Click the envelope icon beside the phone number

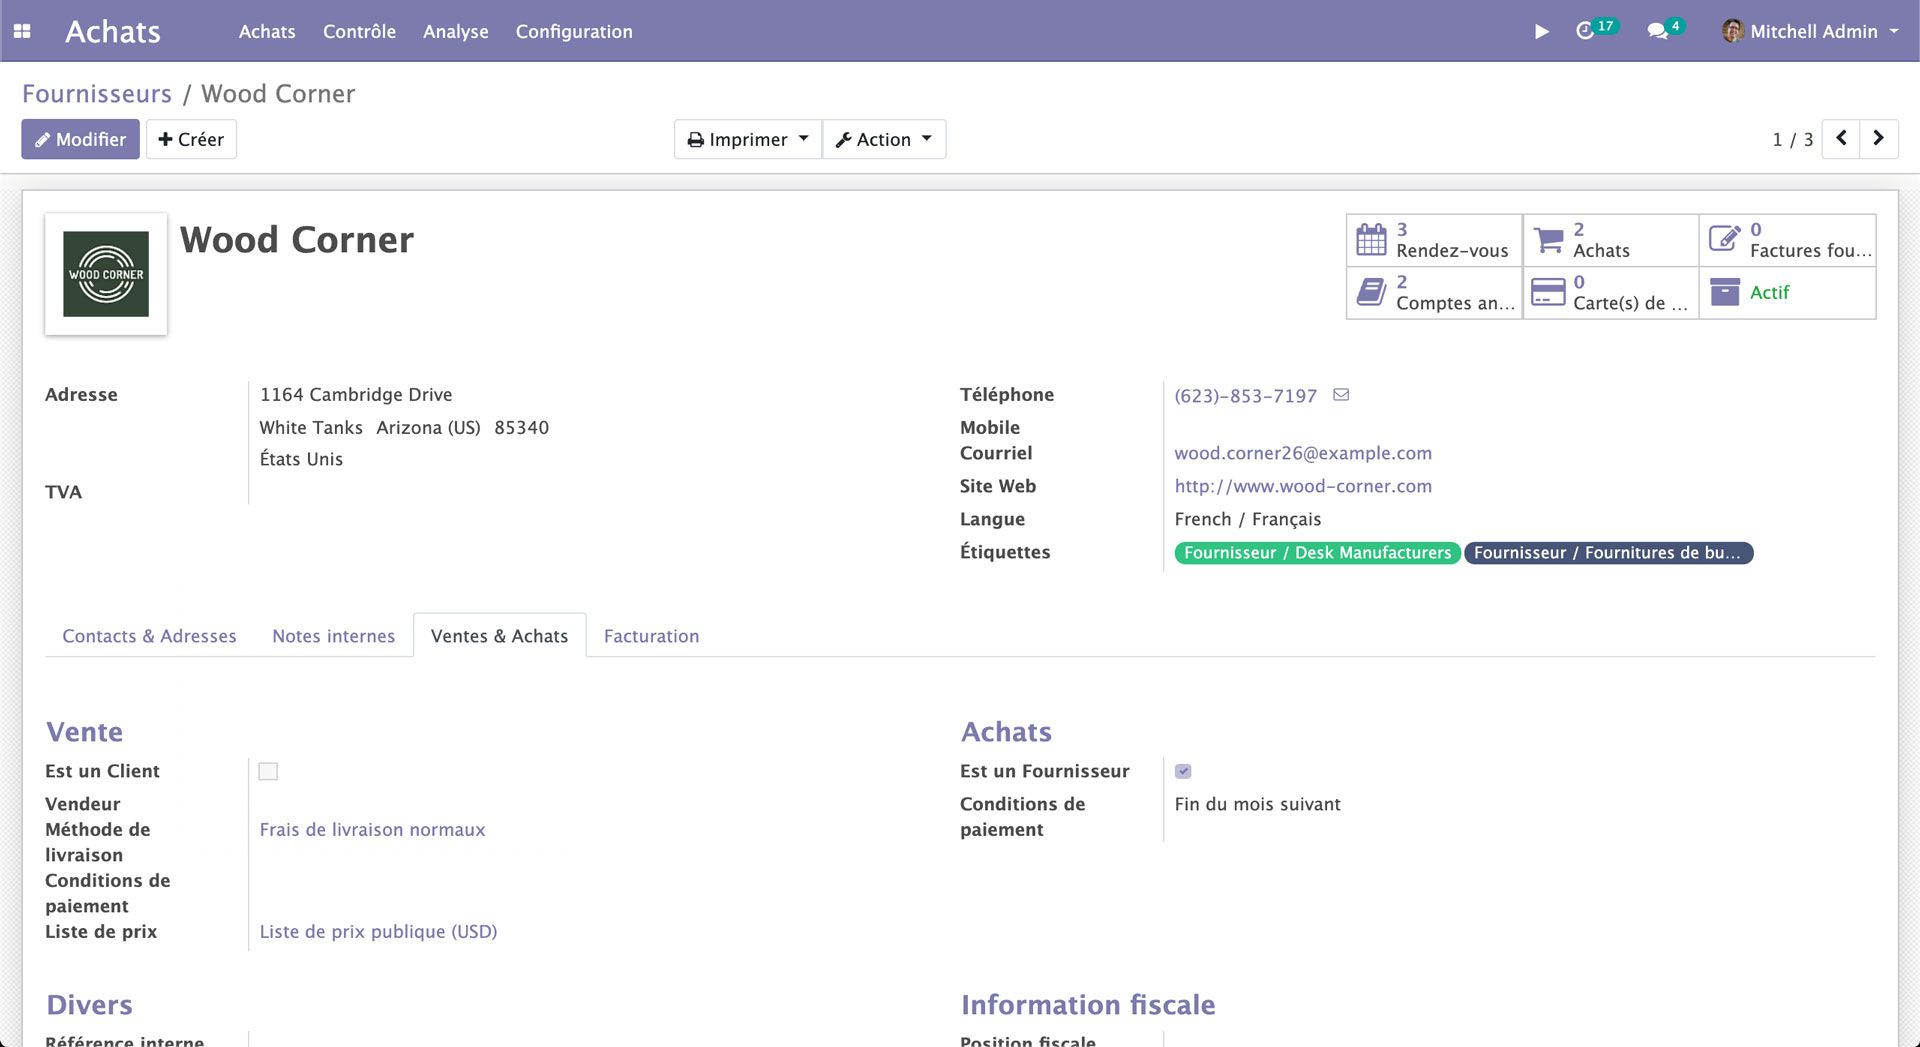pyautogui.click(x=1340, y=394)
